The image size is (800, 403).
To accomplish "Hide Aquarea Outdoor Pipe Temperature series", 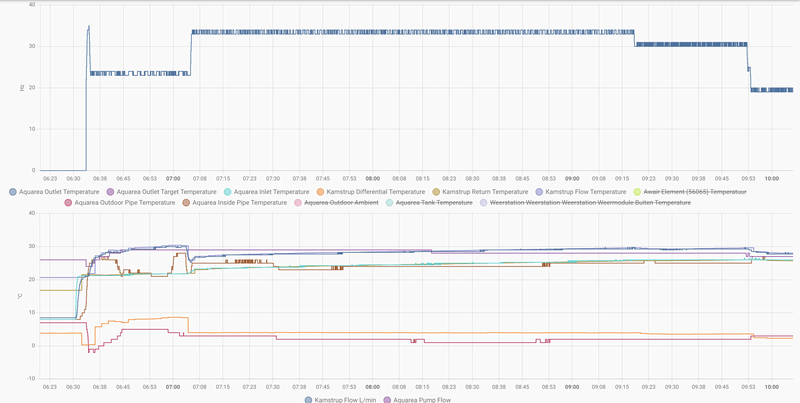I will [119, 203].
